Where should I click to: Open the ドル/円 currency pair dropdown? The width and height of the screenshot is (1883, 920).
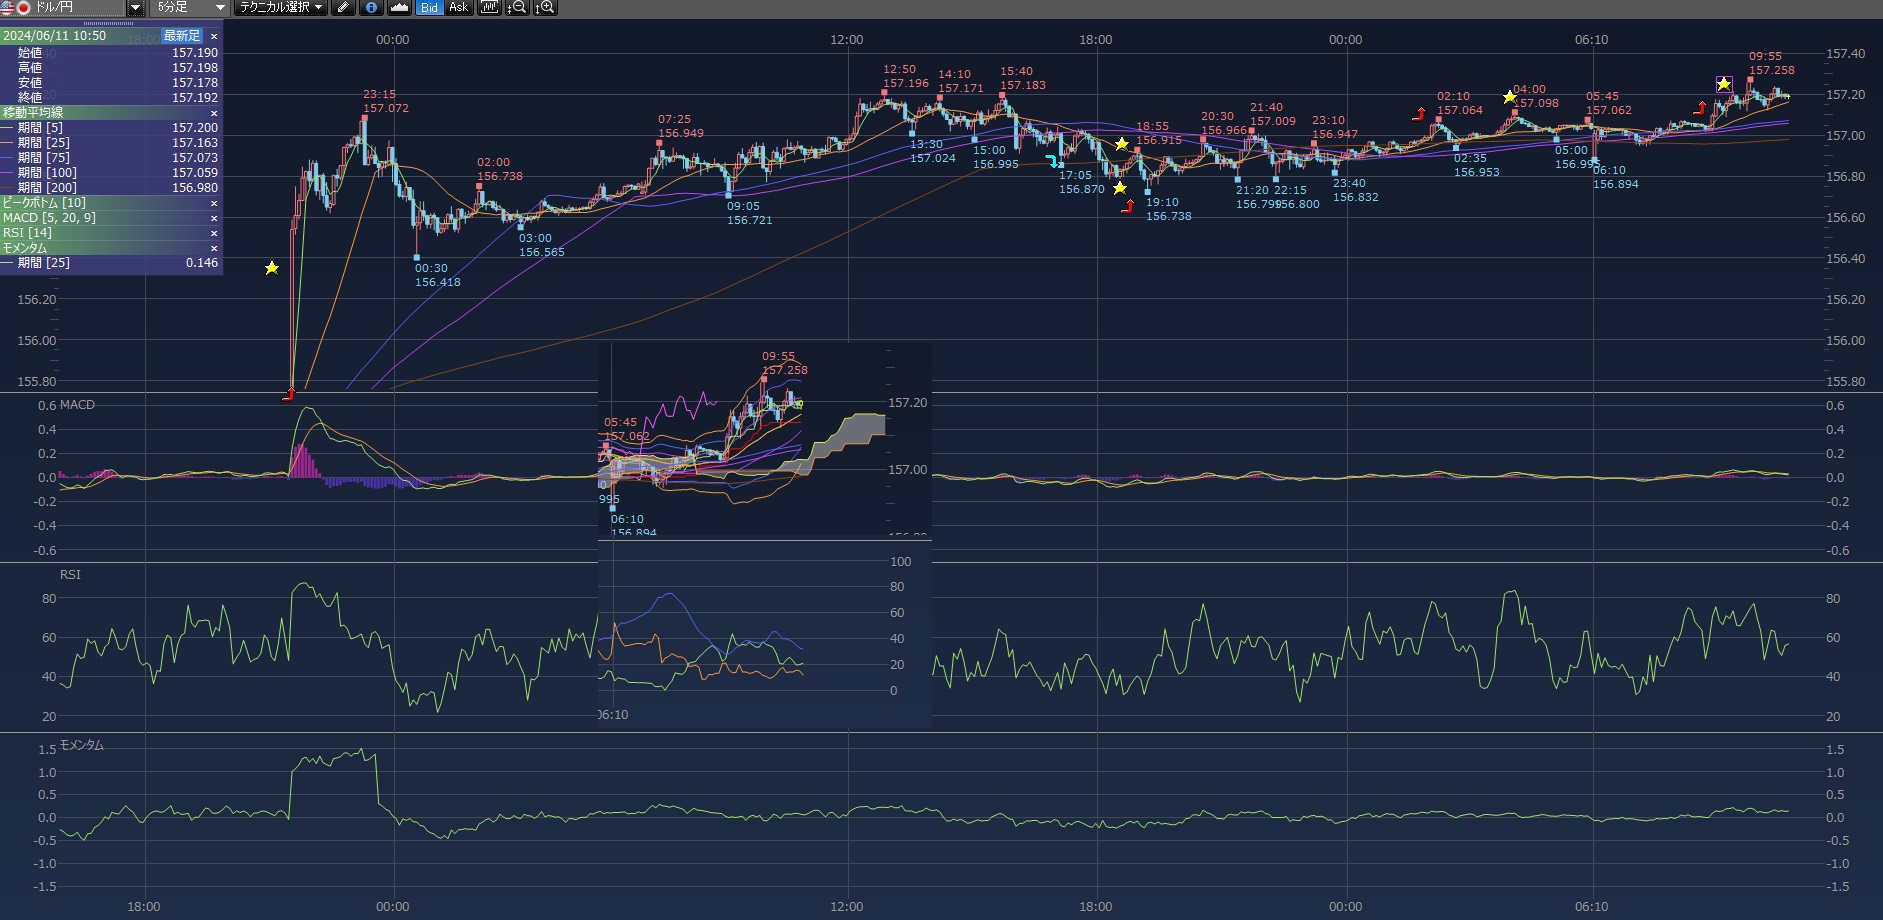[x=135, y=8]
